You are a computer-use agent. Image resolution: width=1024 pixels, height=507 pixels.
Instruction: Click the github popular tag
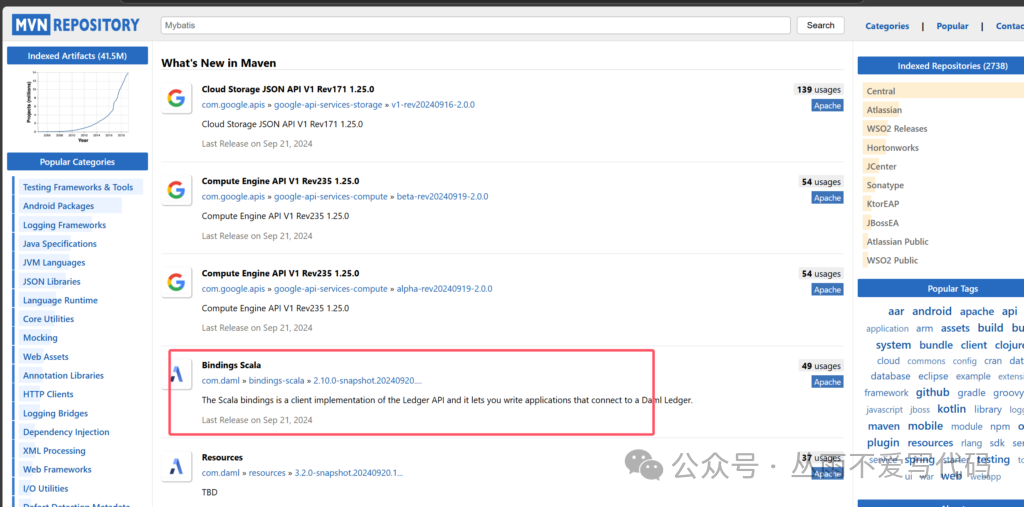[933, 393]
